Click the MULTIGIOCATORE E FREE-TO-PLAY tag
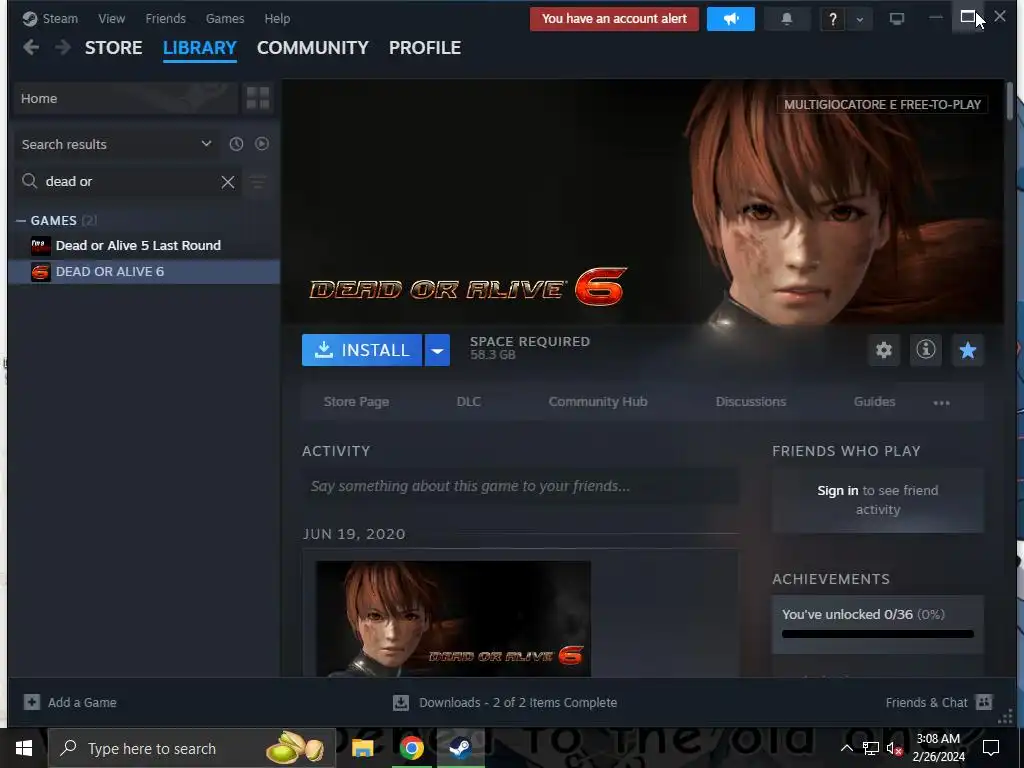This screenshot has width=1024, height=768. [x=882, y=104]
